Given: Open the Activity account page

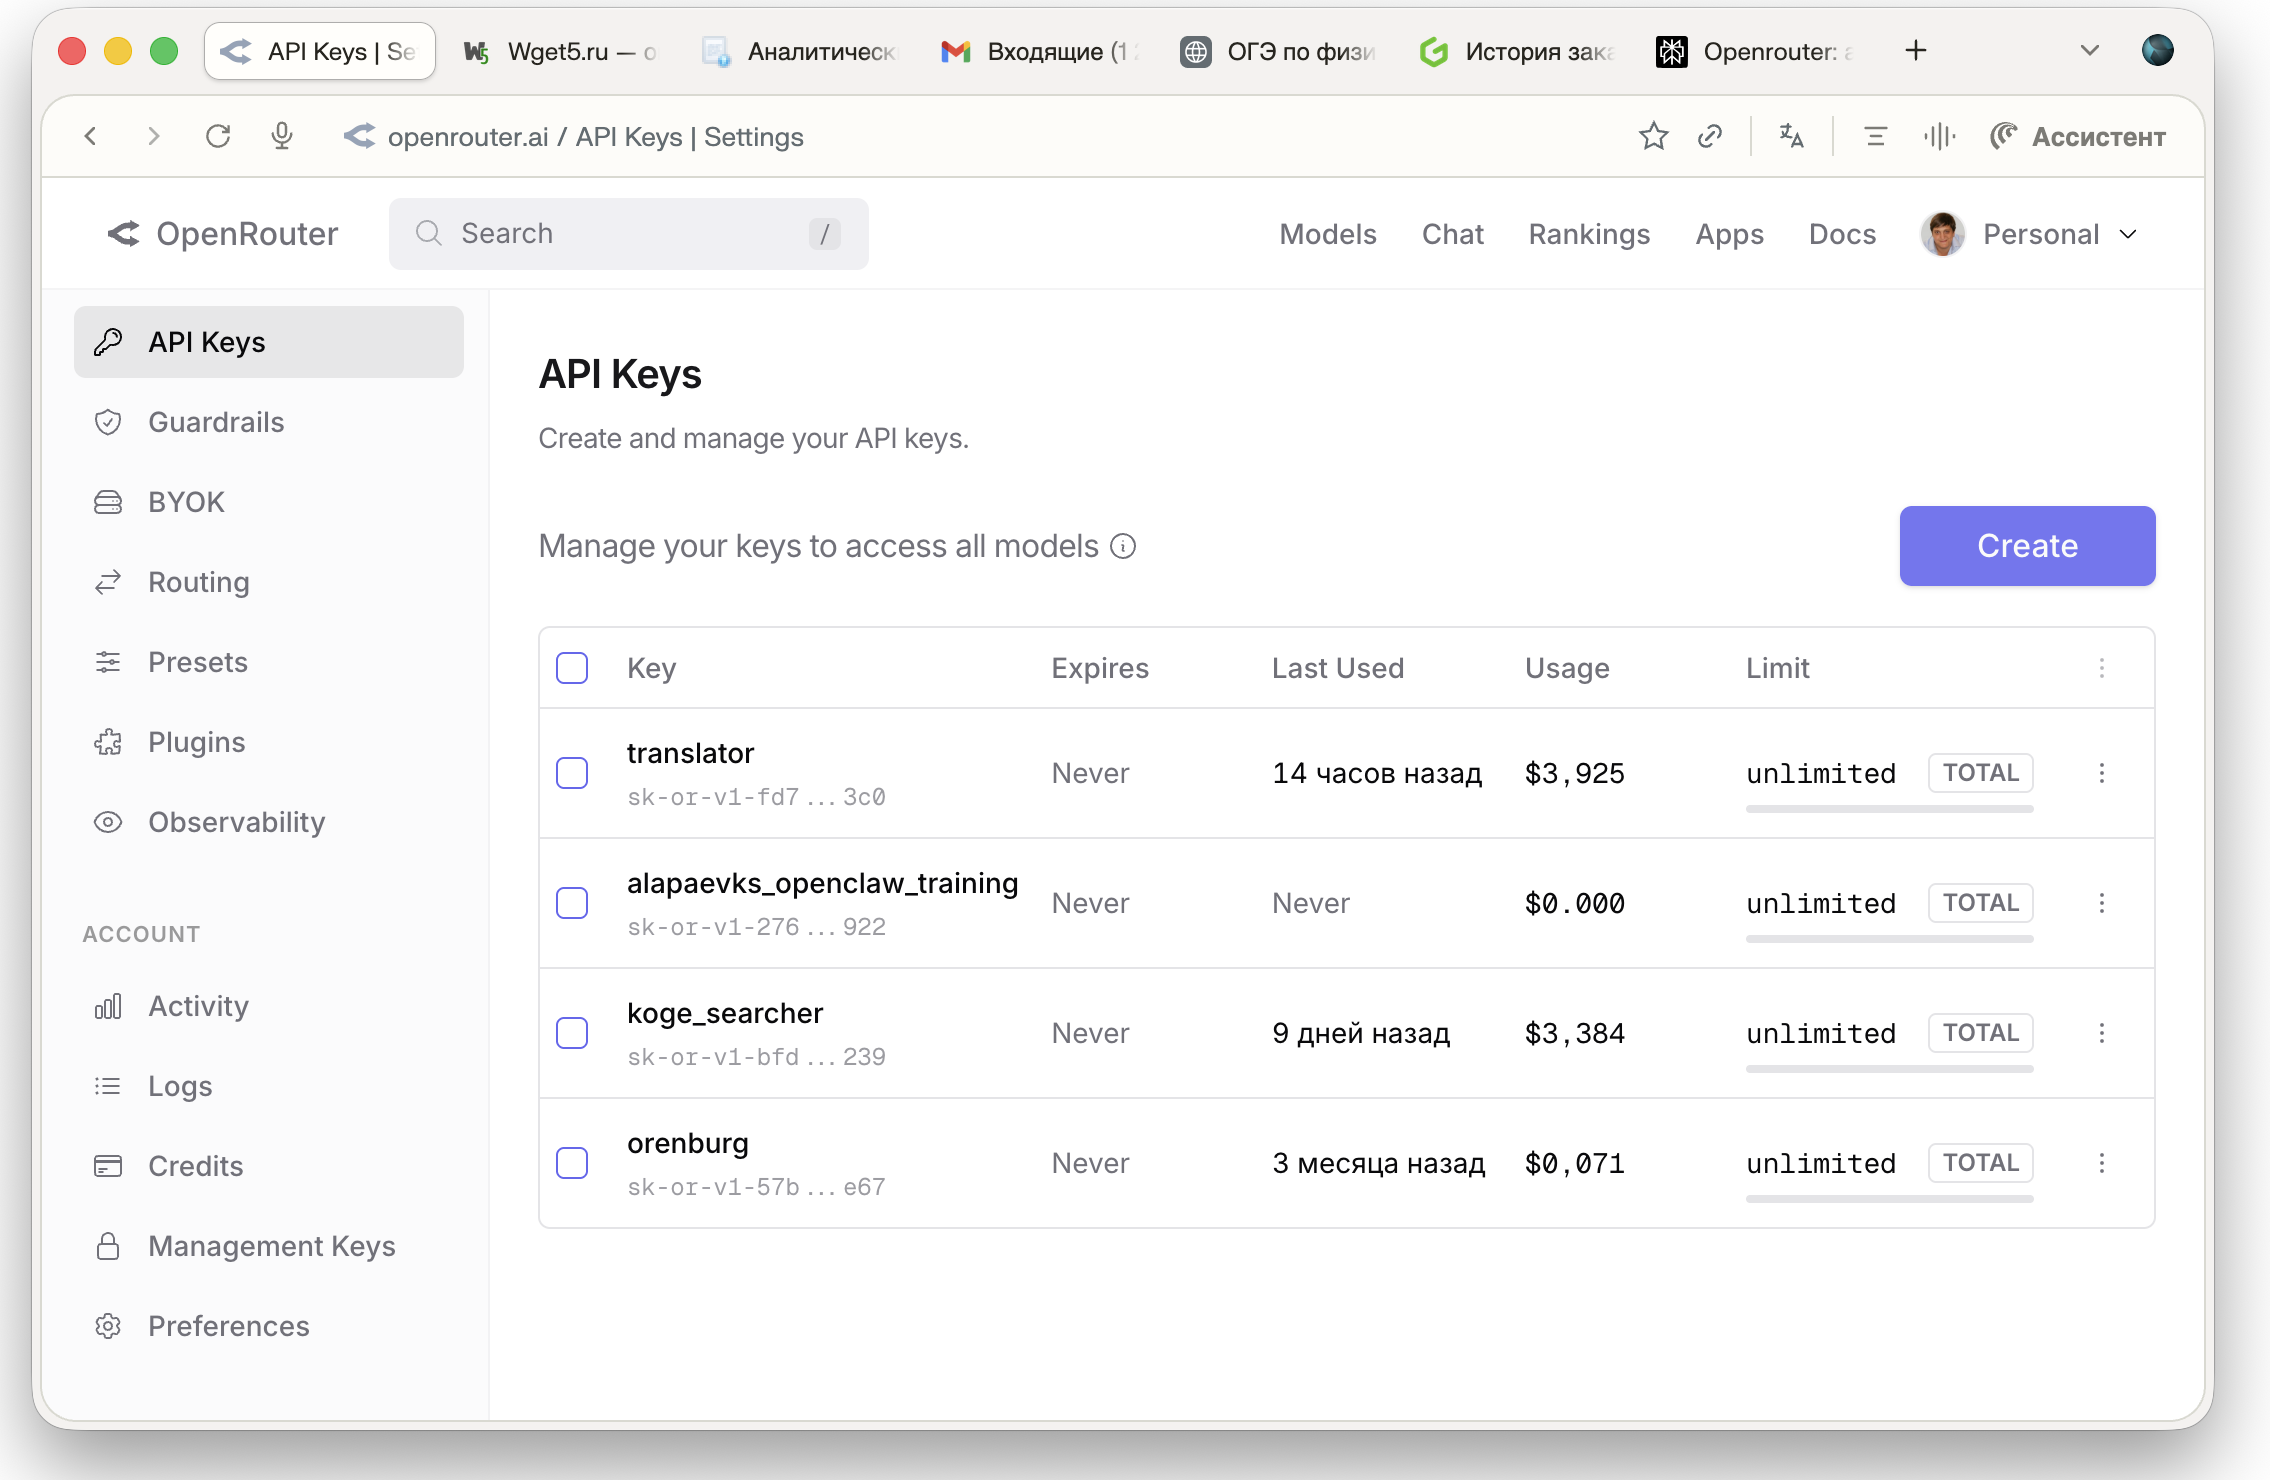Looking at the screenshot, I should click(x=269, y=1006).
